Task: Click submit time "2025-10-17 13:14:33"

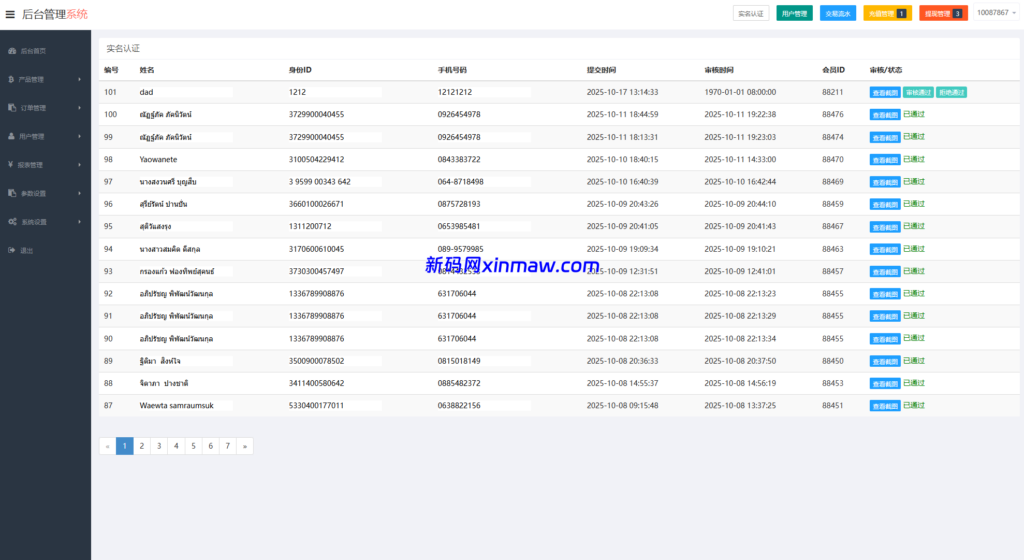Action: point(622,92)
